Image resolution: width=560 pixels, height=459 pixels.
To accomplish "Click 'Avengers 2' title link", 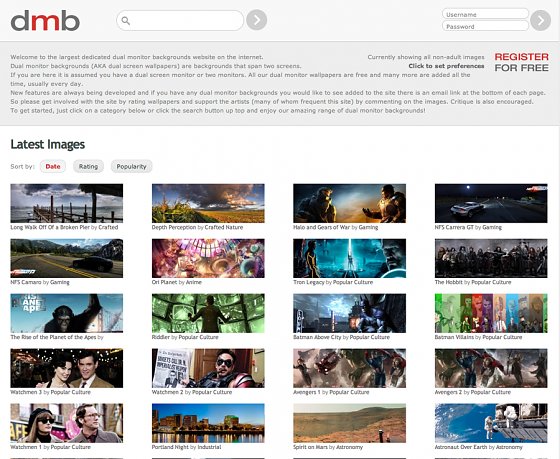I will click(448, 392).
